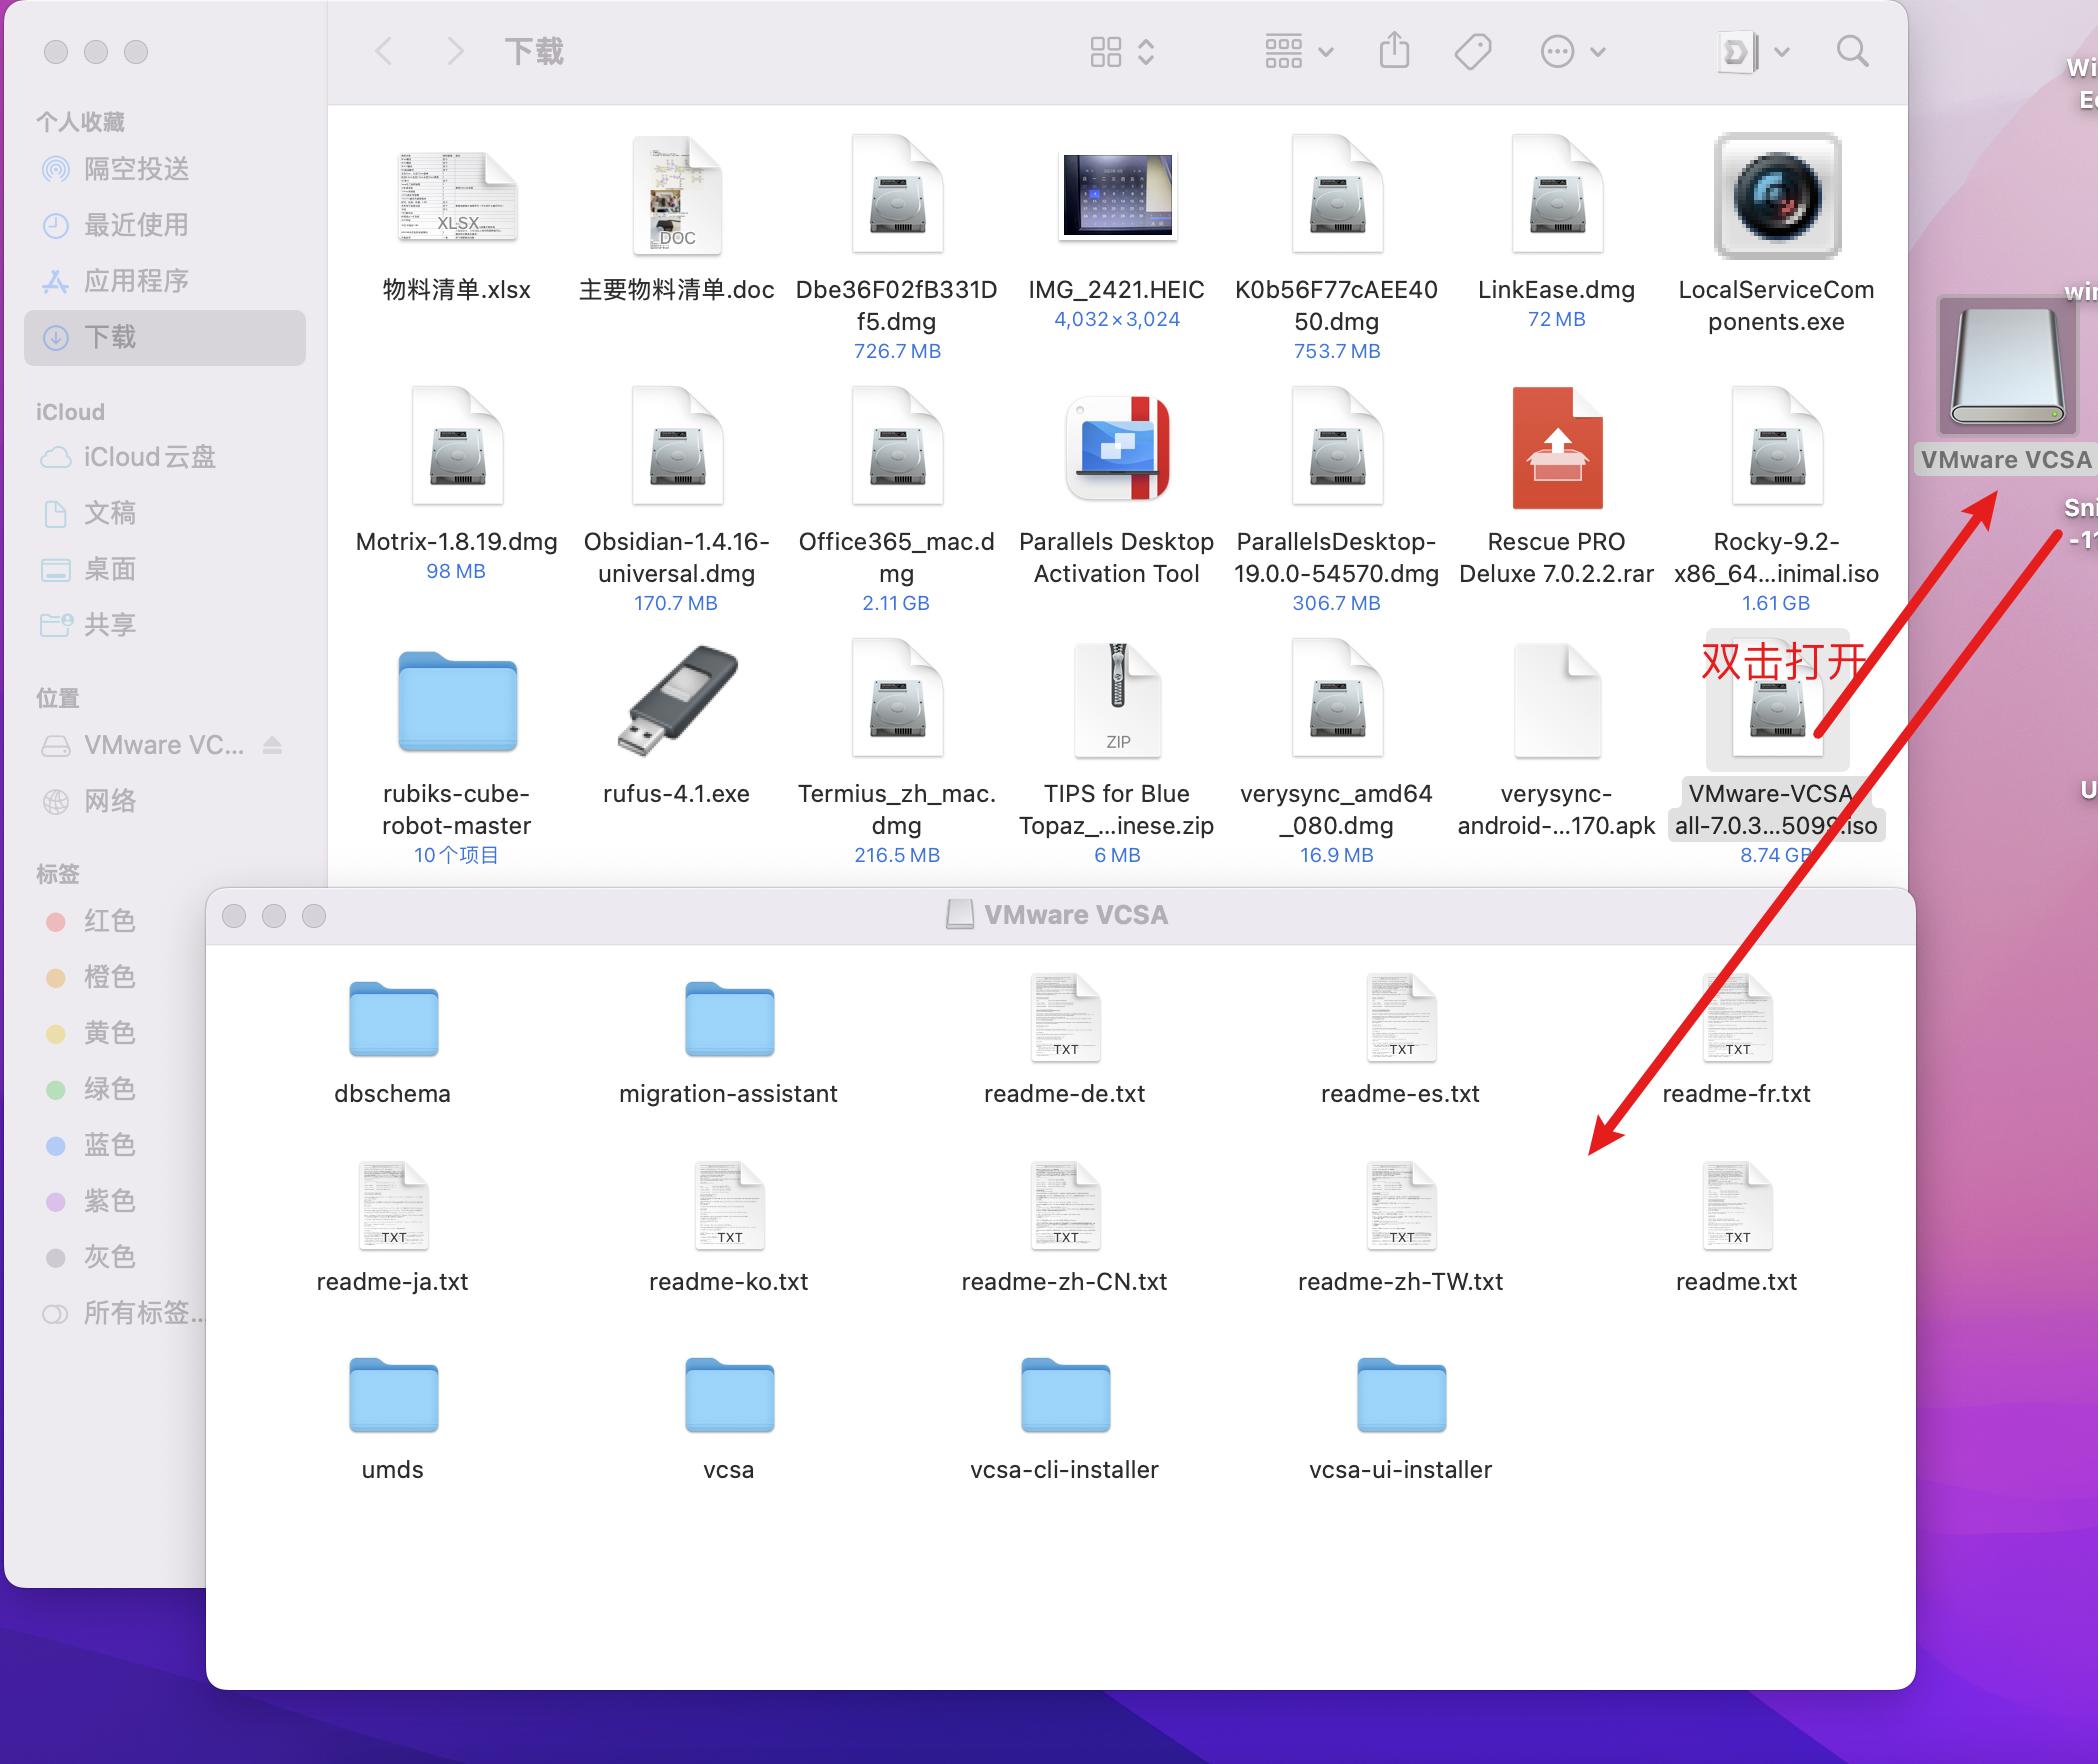Select AirDrop 隔空投送 in sidebar
This screenshot has width=2098, height=1764.
point(164,169)
